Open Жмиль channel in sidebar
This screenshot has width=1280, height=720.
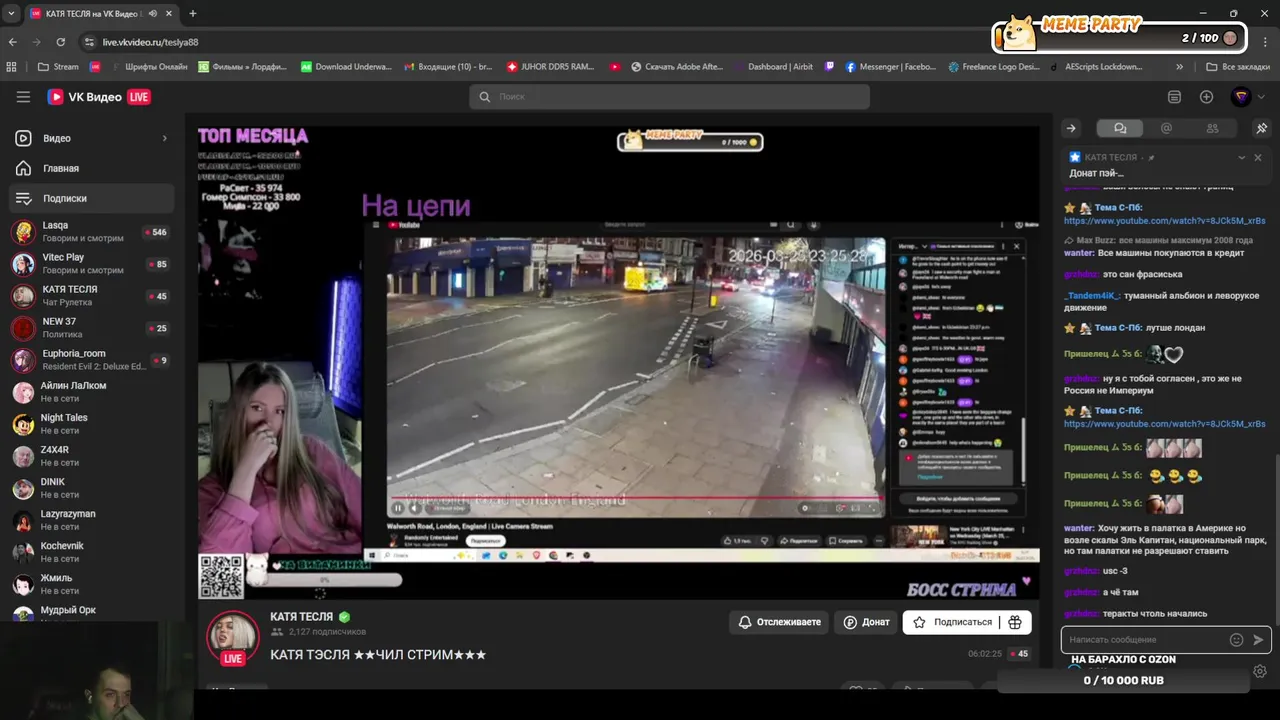91,584
